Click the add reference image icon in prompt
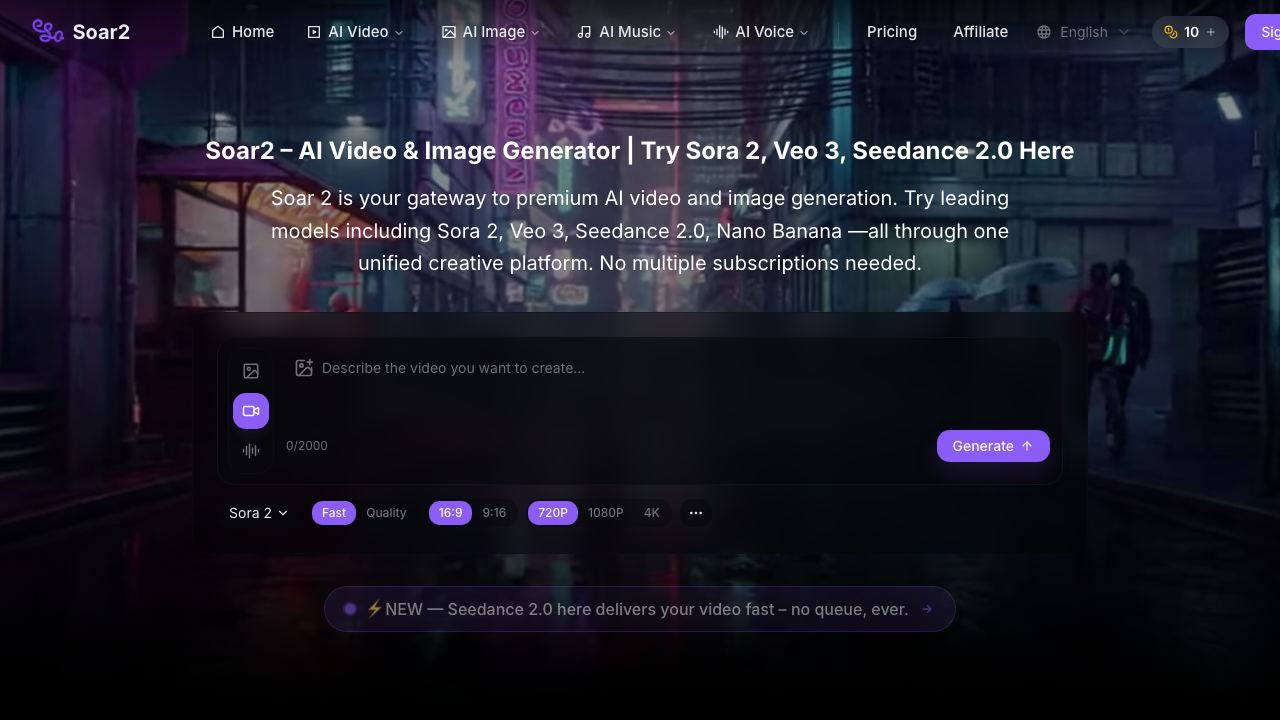Viewport: 1280px width, 720px height. (304, 368)
